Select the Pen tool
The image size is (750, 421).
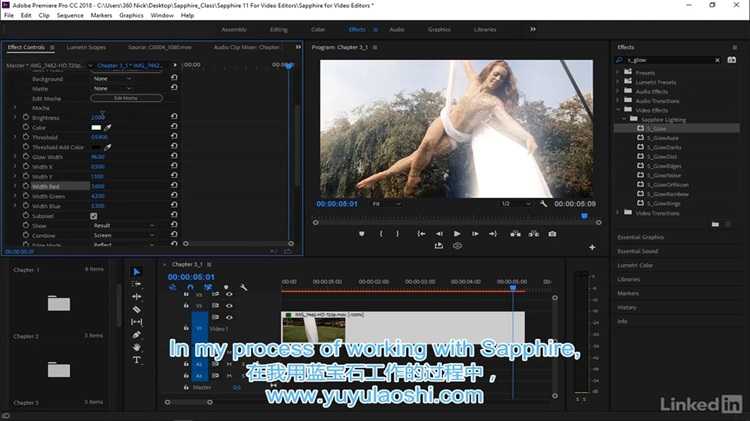pyautogui.click(x=136, y=334)
